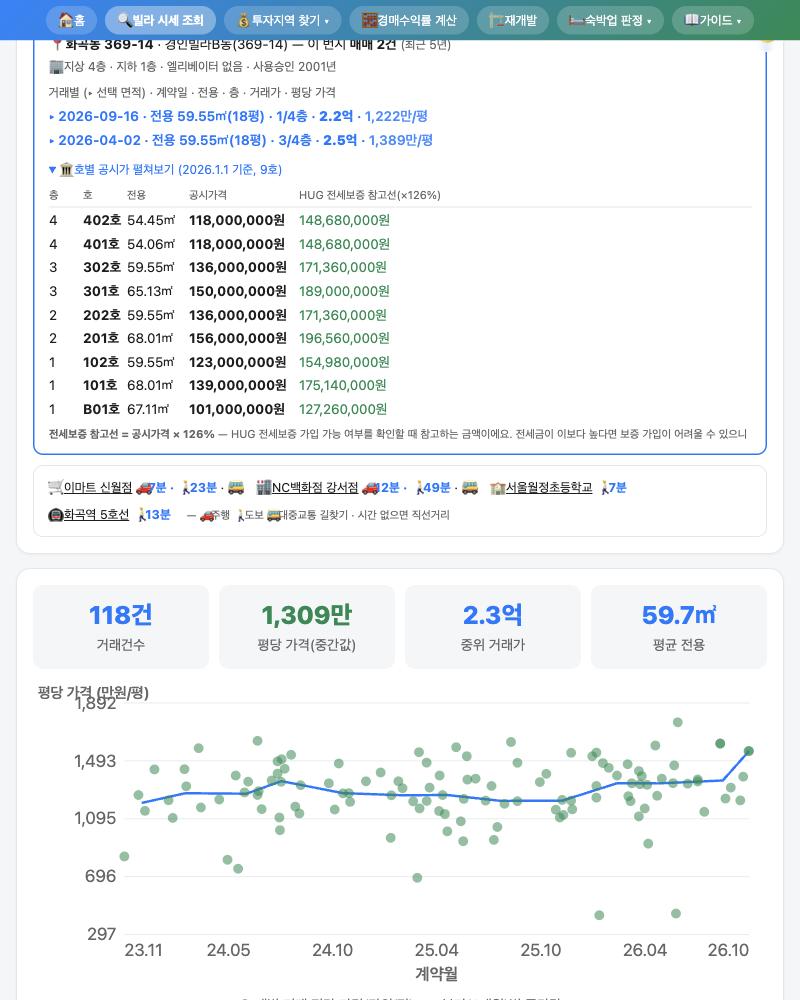Click the 중위 거래가 2.3억 card
The image size is (800, 1000).
pos(493,627)
